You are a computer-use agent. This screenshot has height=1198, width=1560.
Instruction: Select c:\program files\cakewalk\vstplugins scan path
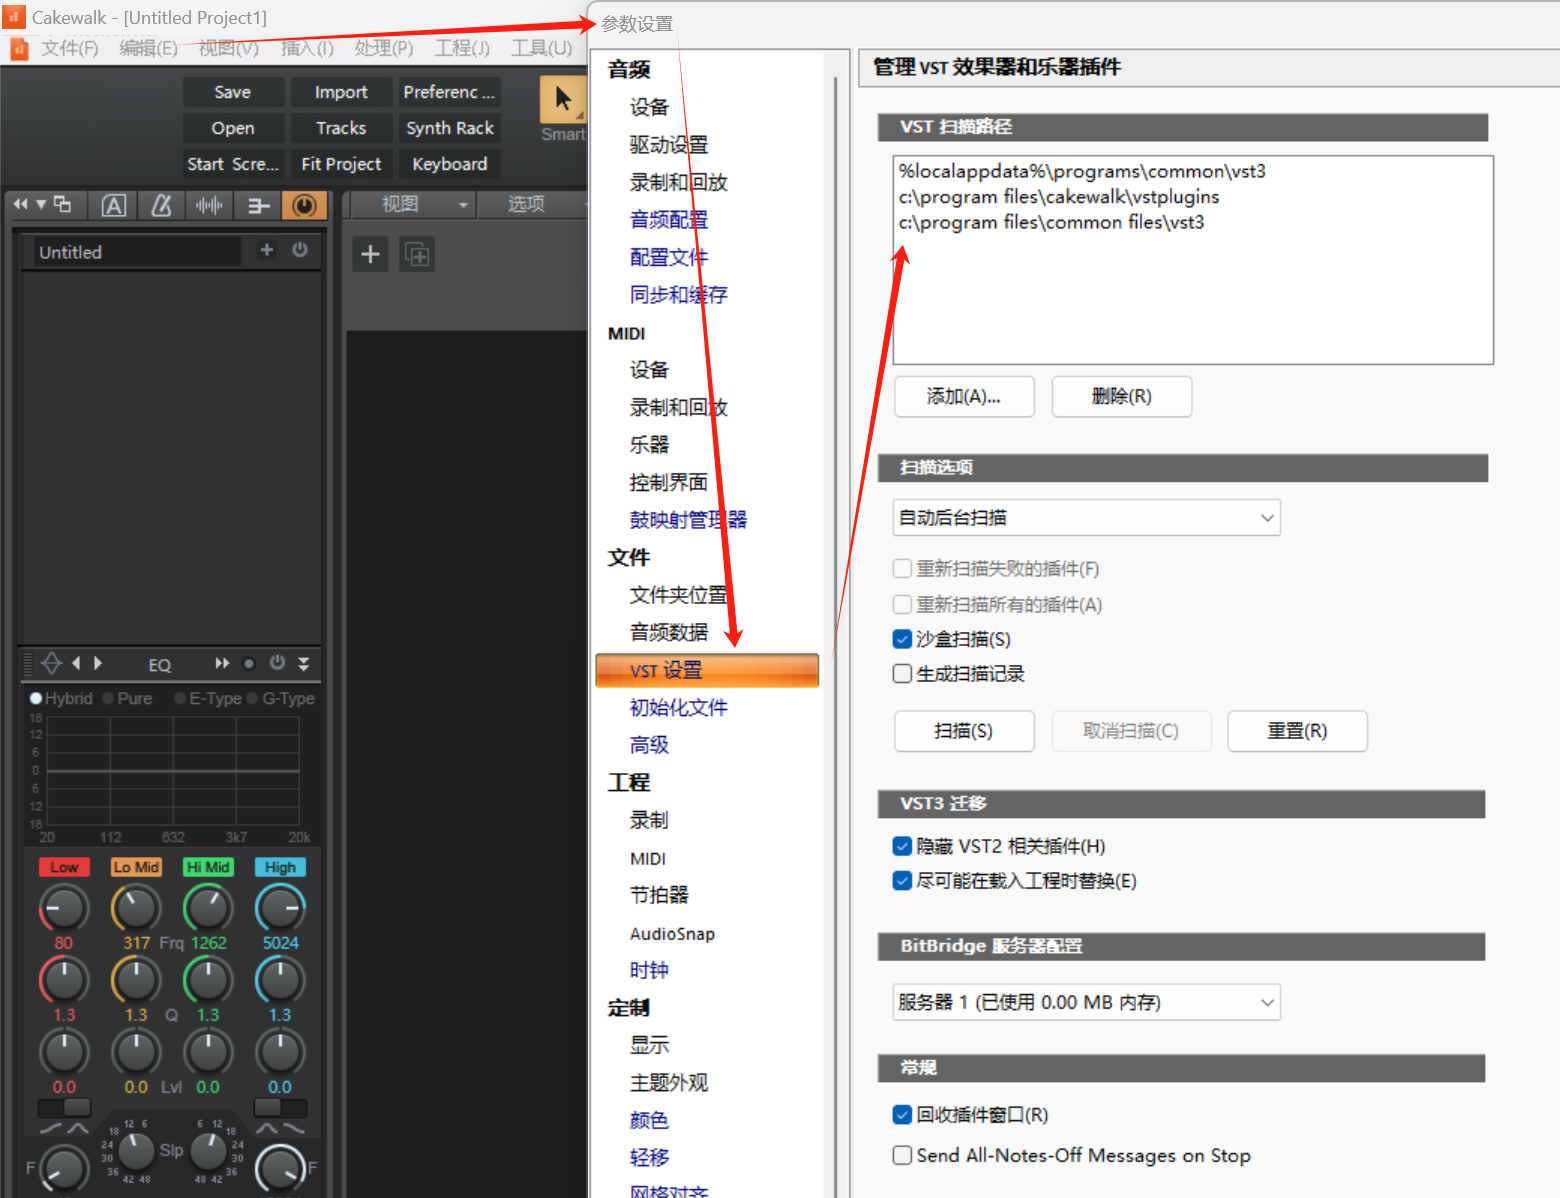(x=1059, y=197)
